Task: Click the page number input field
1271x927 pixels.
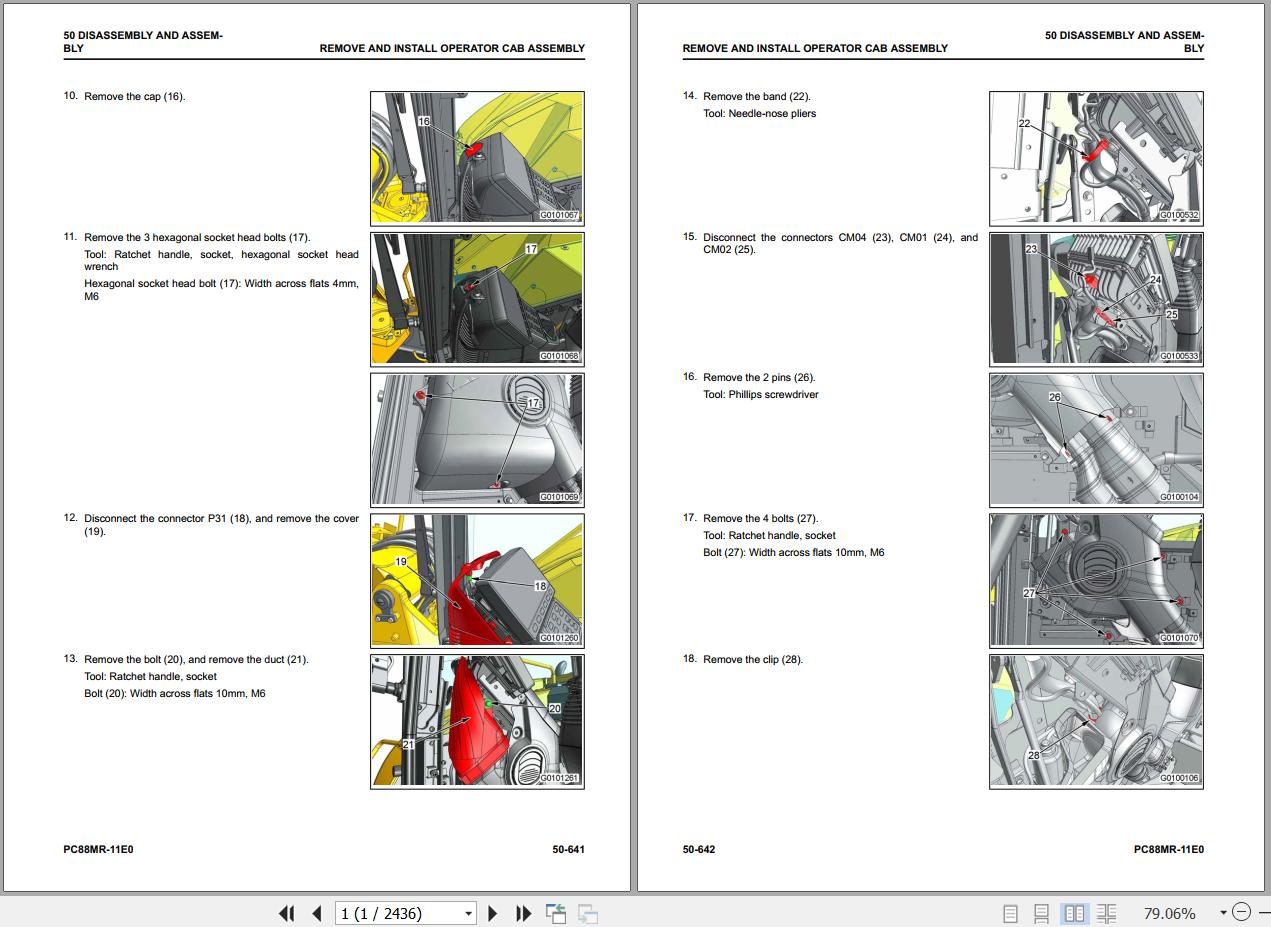Action: [x=398, y=913]
